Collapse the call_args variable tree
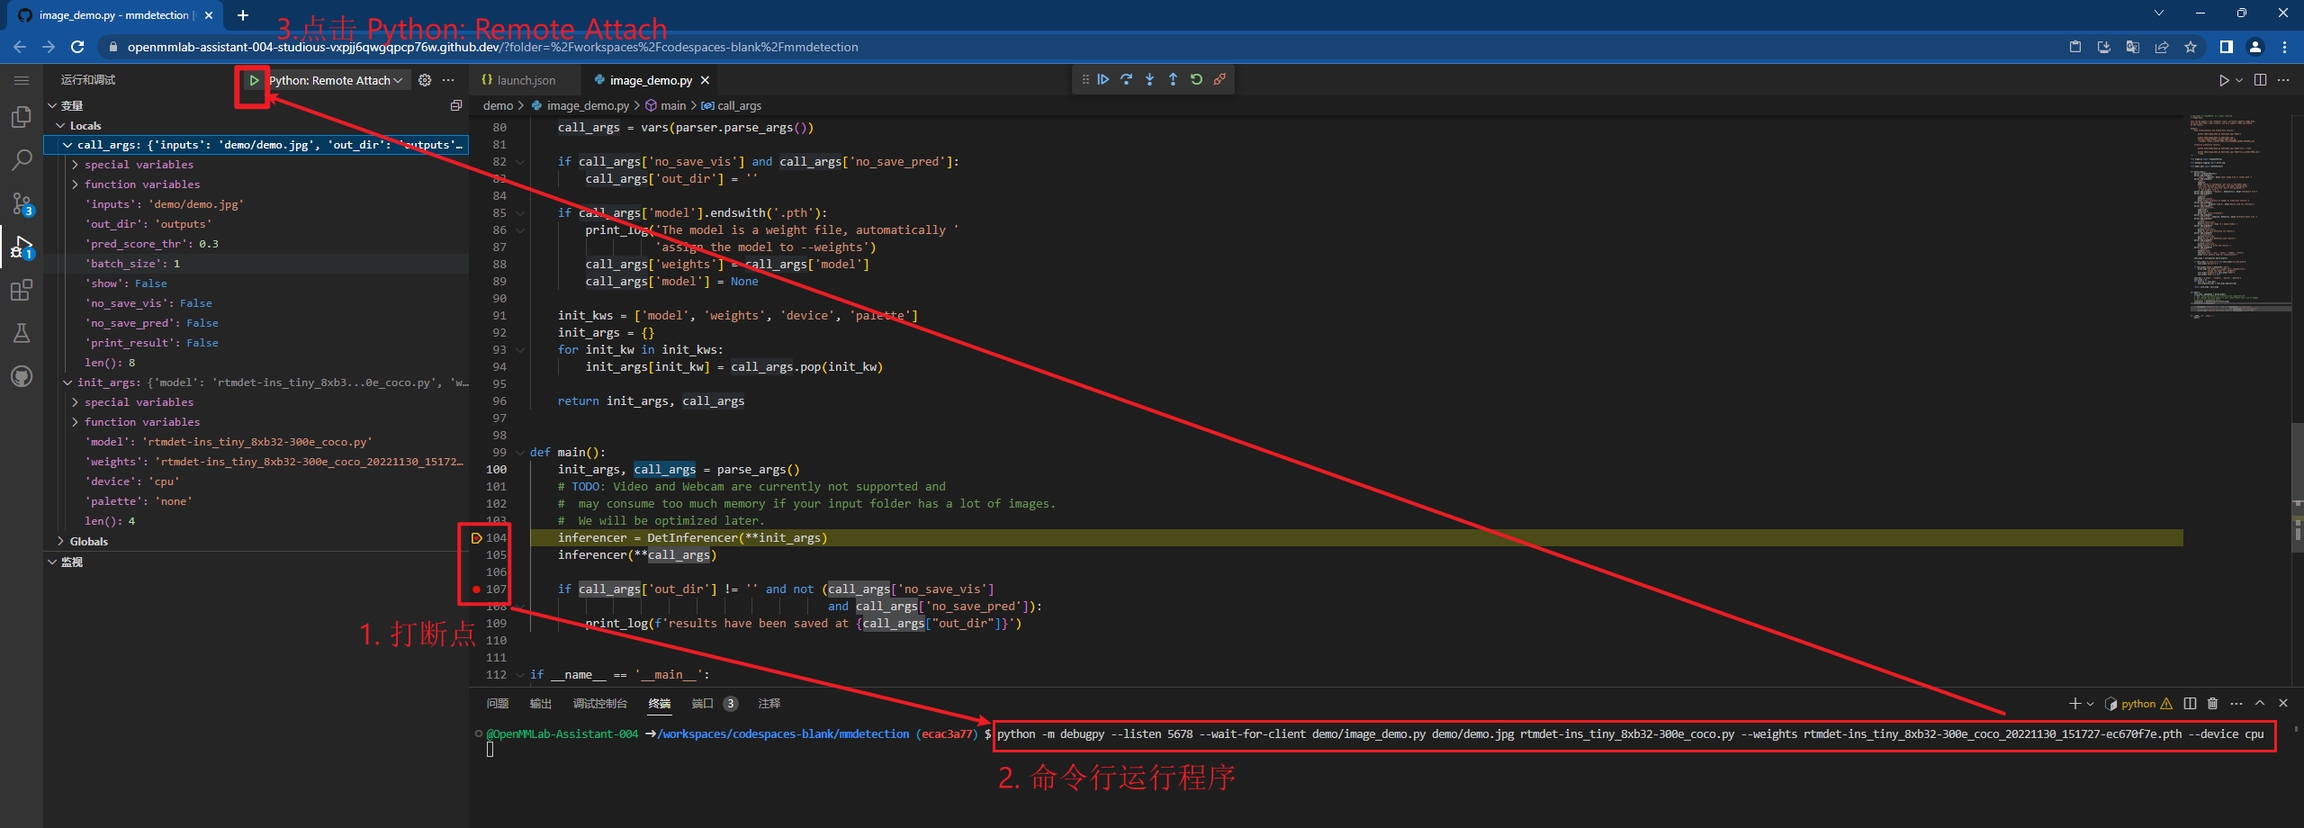 (x=67, y=145)
